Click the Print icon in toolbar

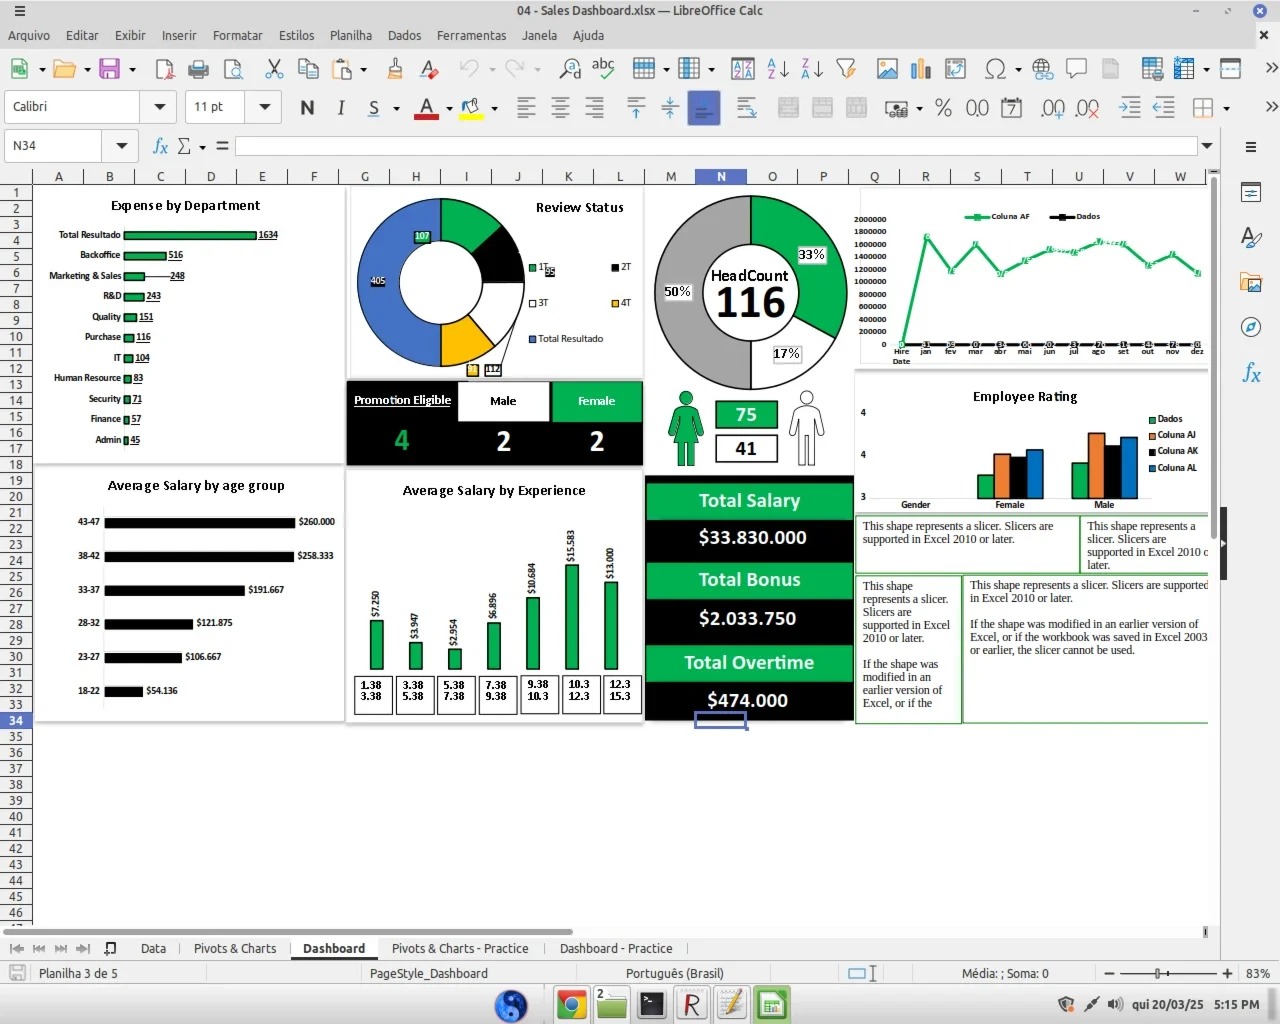[x=198, y=69]
